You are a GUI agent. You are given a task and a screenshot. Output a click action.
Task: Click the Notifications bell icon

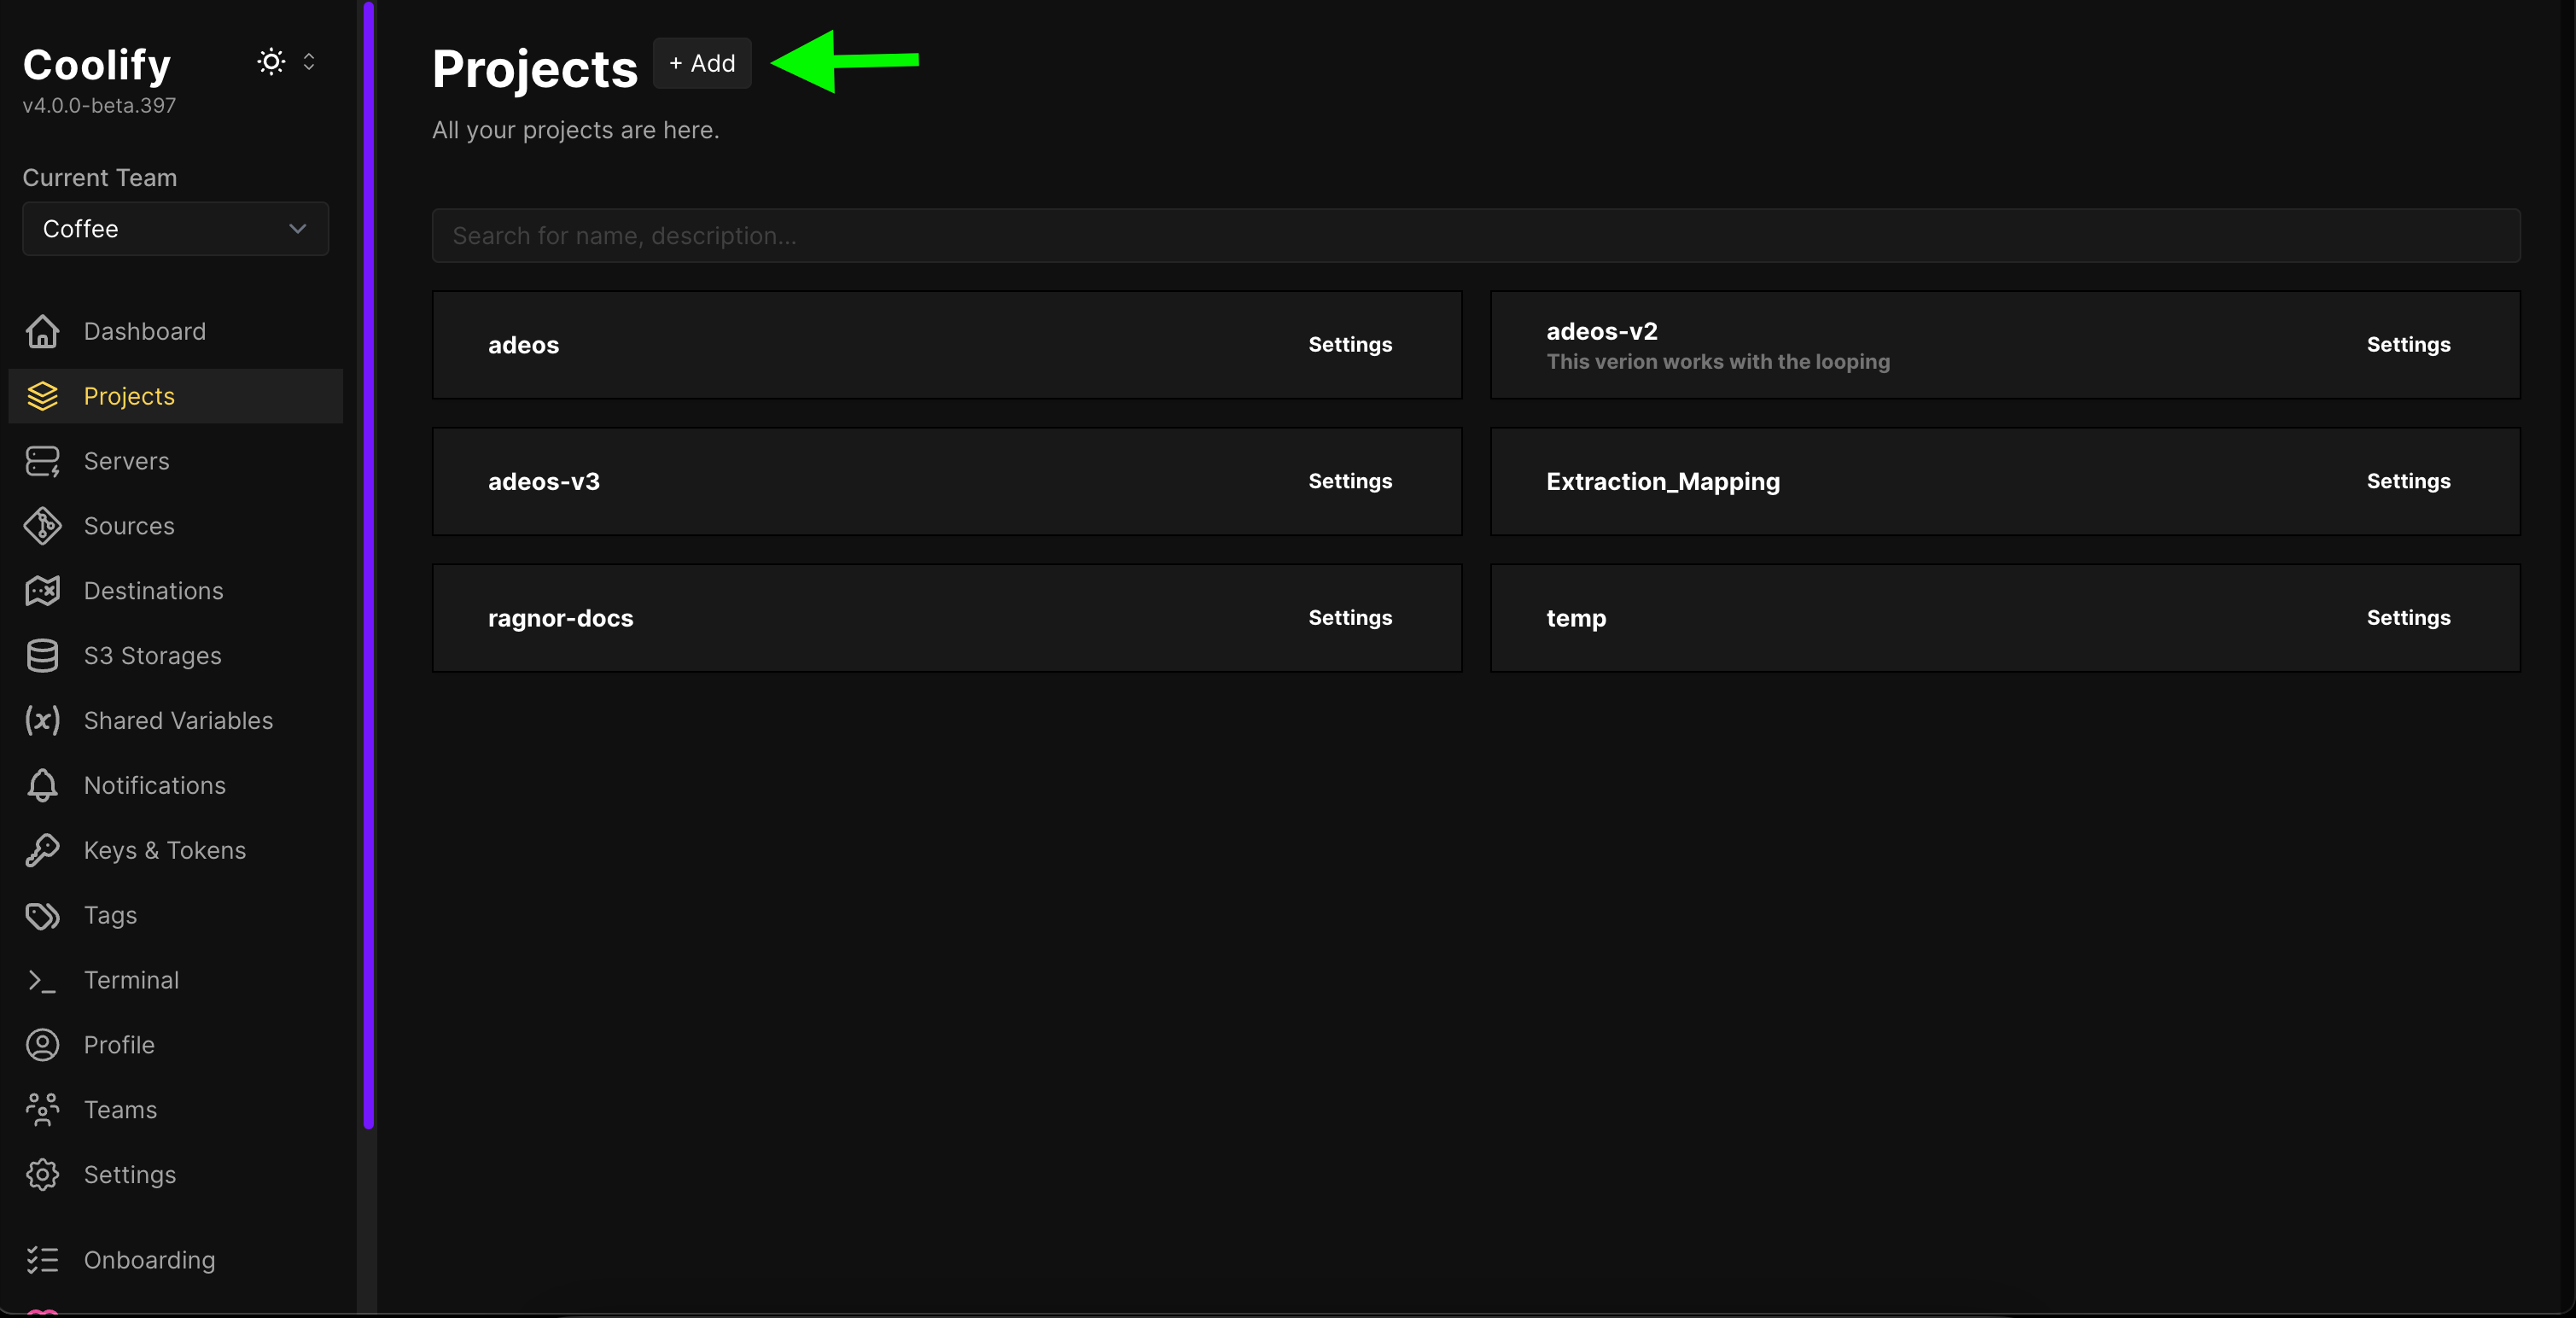click(42, 785)
